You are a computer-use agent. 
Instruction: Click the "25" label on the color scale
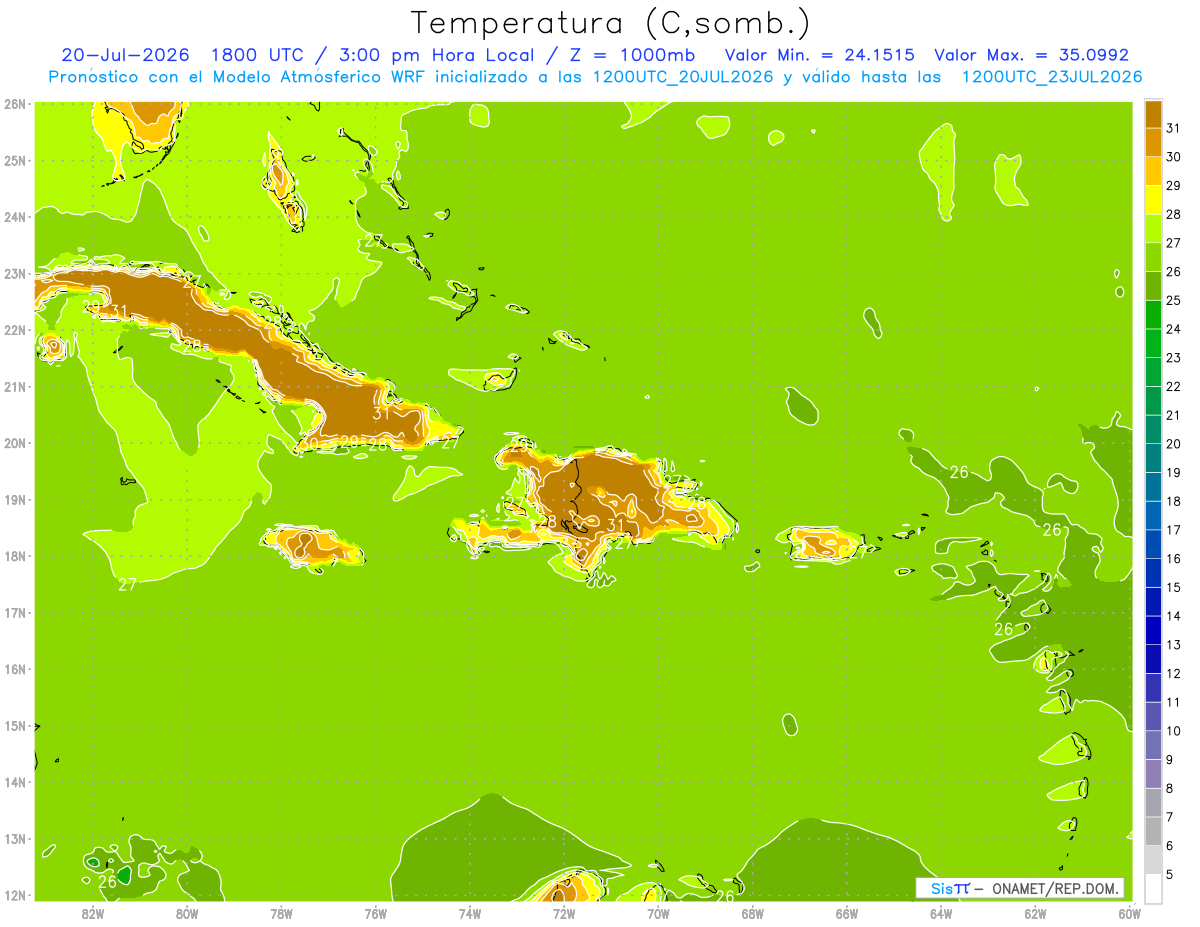pyautogui.click(x=1173, y=300)
